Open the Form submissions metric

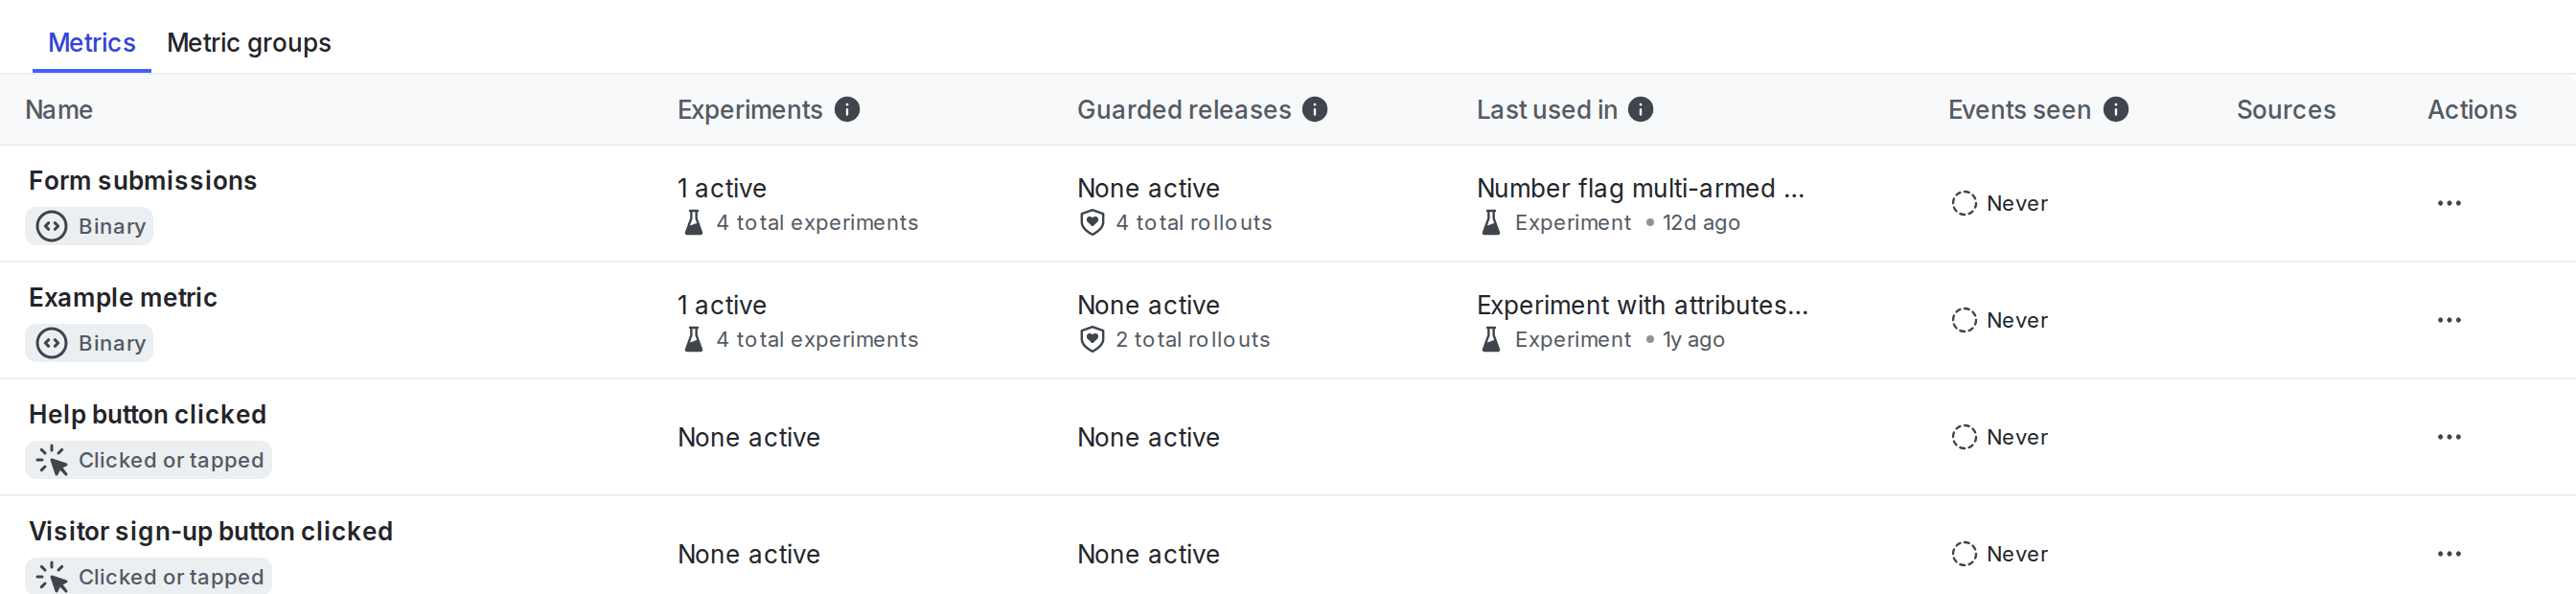(x=142, y=180)
